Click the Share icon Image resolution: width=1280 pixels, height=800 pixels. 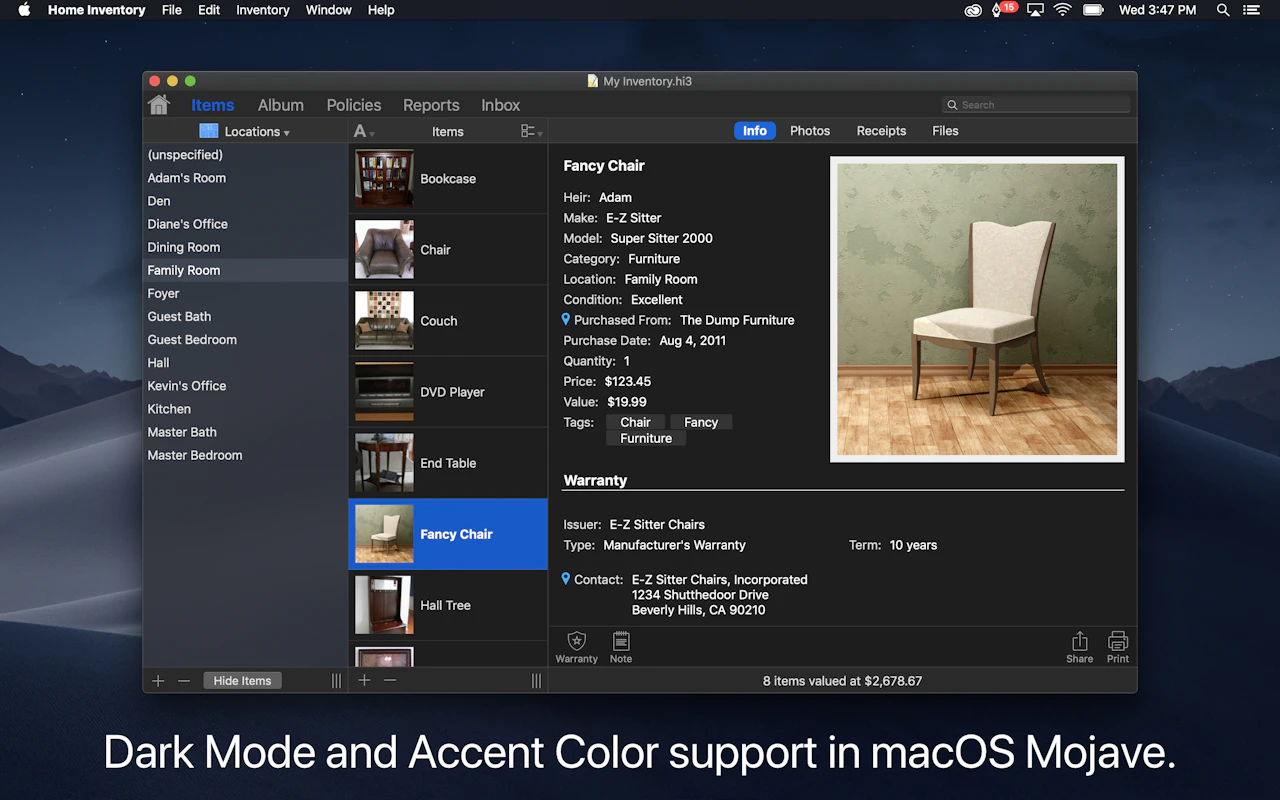(1079, 642)
